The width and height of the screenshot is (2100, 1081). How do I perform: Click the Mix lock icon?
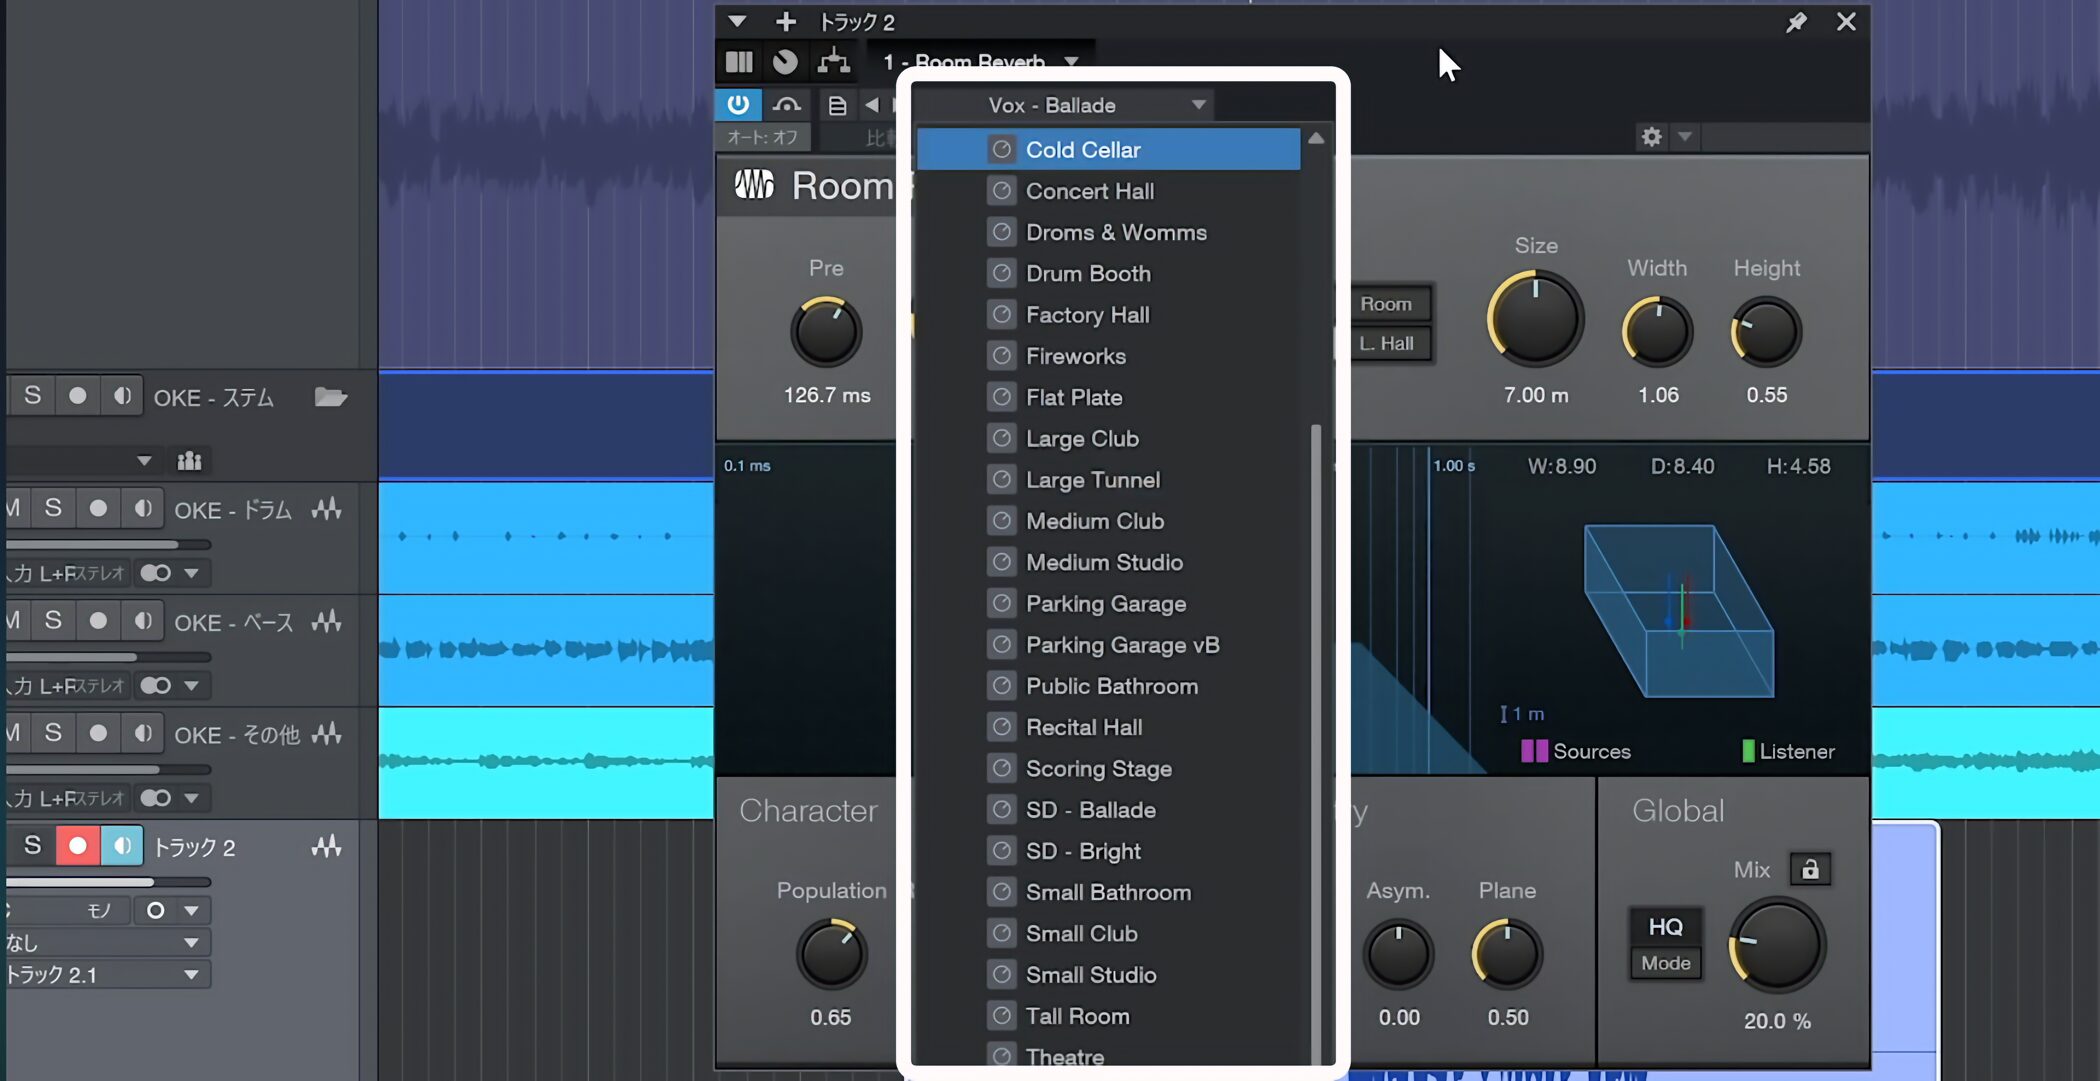(1810, 869)
